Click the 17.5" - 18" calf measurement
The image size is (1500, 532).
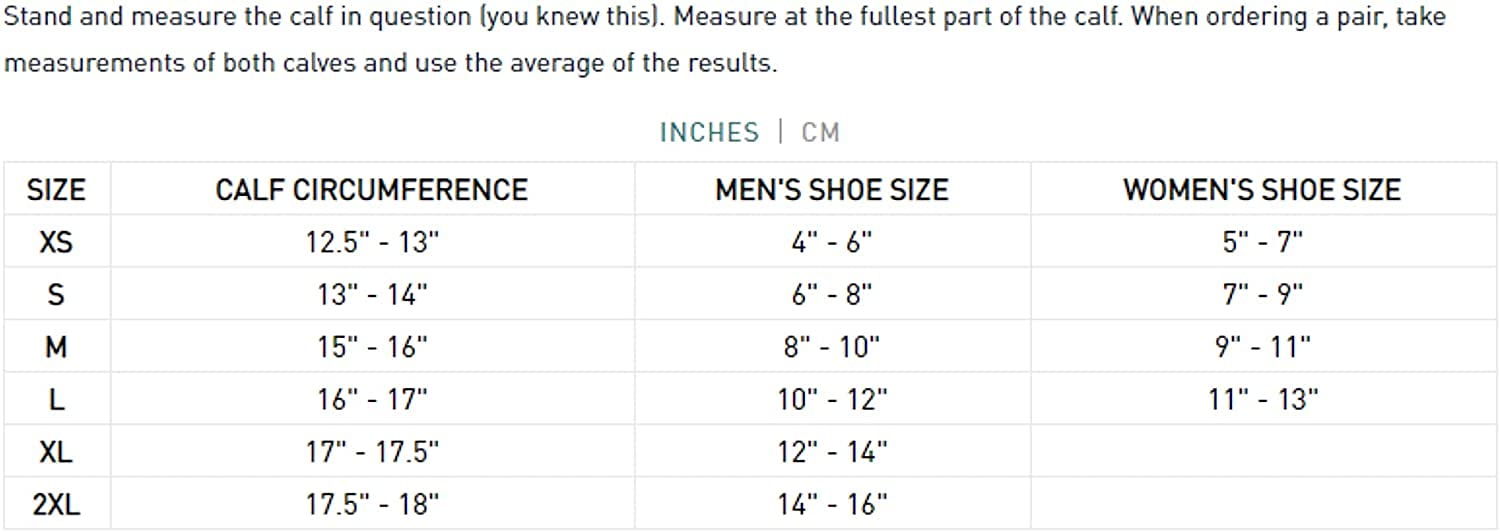point(372,505)
